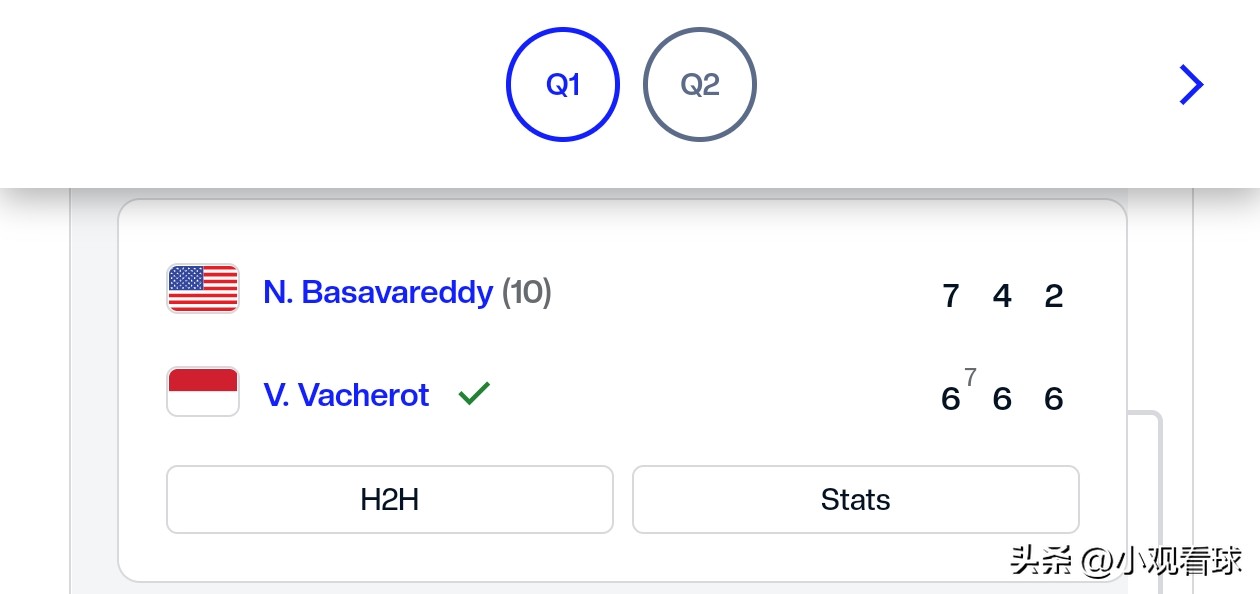Select the Q1 round tab

563,85
